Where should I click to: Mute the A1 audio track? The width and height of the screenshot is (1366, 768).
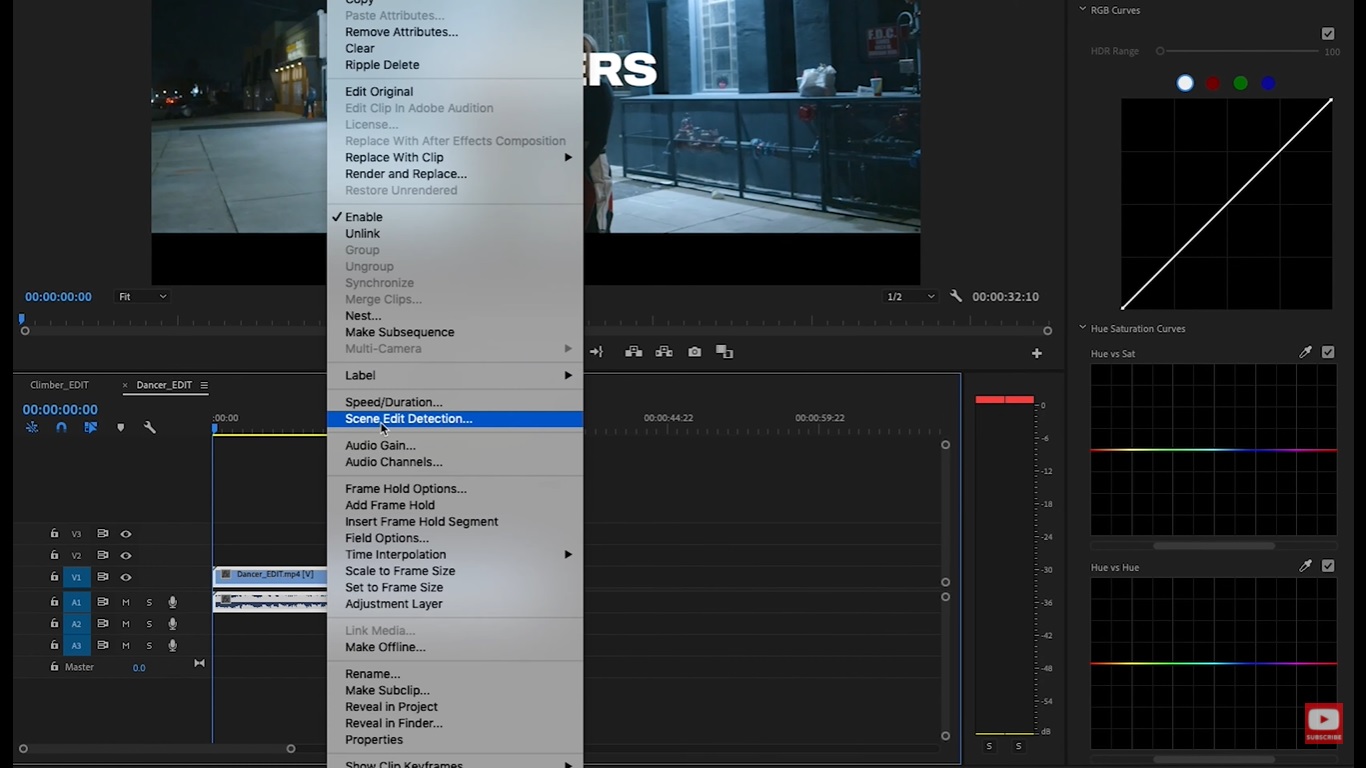(124, 602)
